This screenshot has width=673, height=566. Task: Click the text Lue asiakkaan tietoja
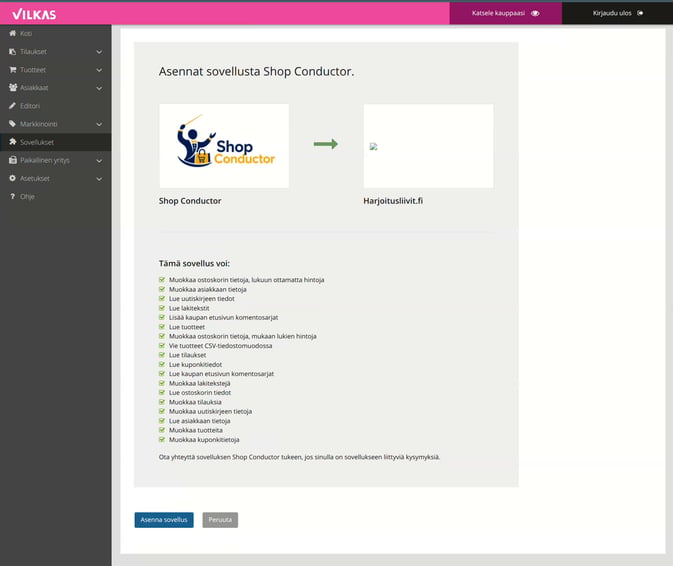[200, 421]
